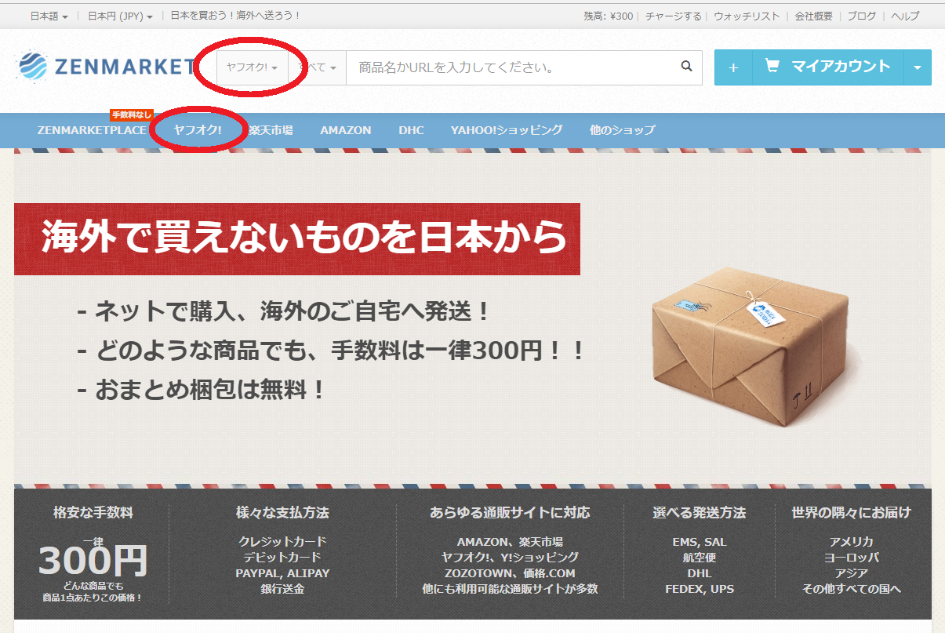Click the クレジットカード text
The width and height of the screenshot is (945, 633).
pos(282,541)
